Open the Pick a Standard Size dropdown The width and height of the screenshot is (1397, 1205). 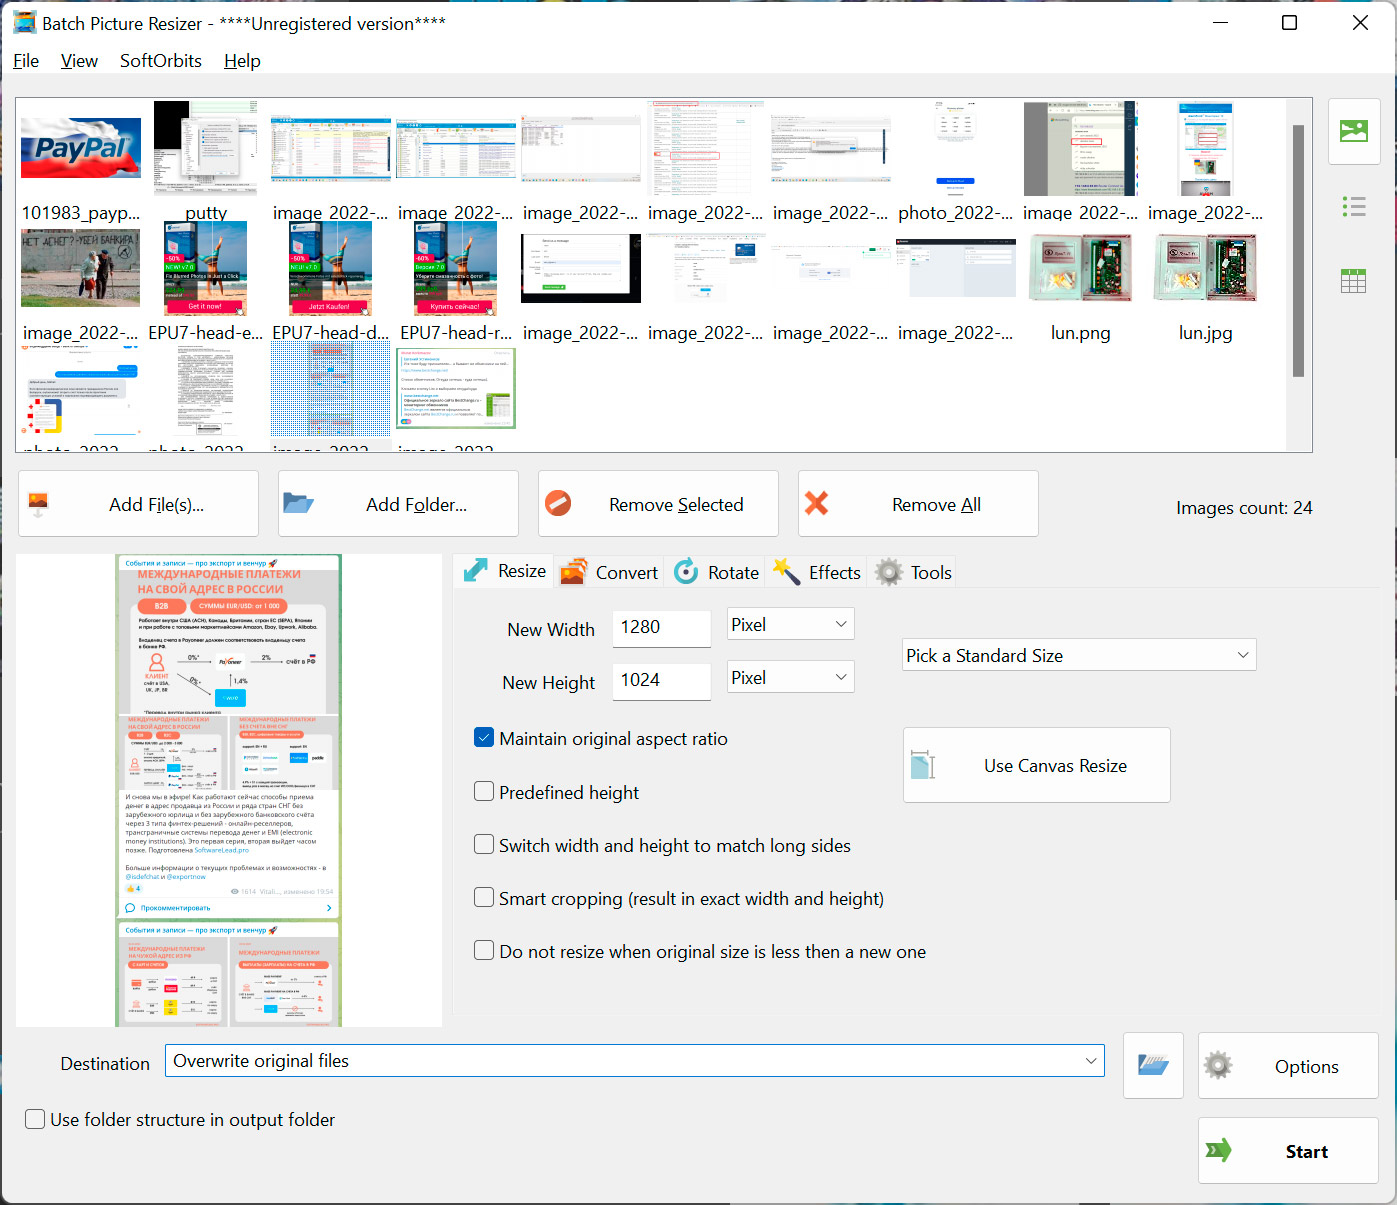point(1078,655)
